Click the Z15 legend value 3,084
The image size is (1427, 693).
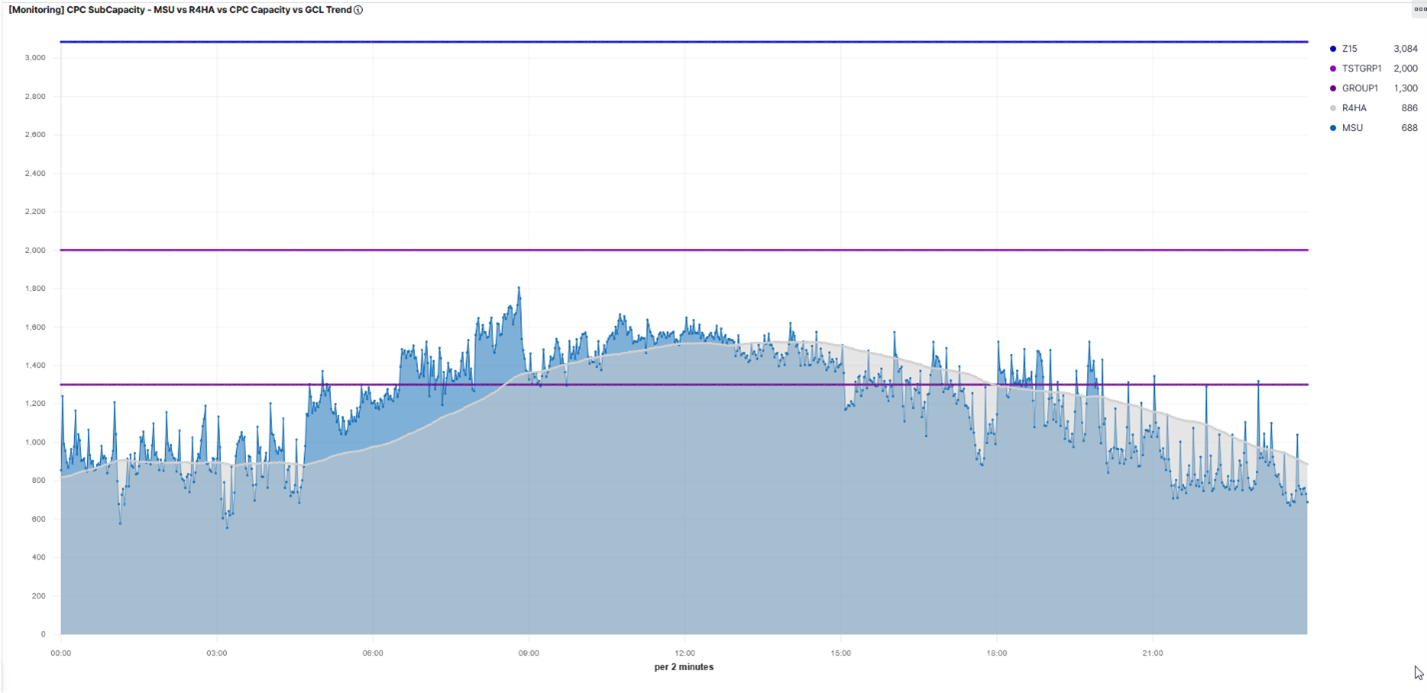point(1405,49)
